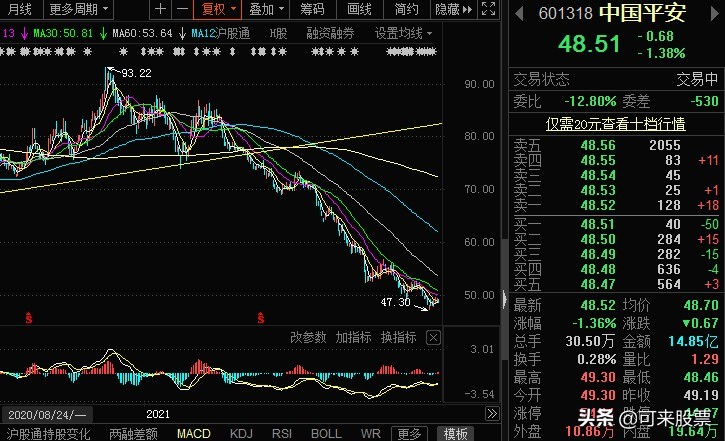Click 买二 row price 48.50
The height and width of the screenshot is (441, 725).
(x=598, y=239)
